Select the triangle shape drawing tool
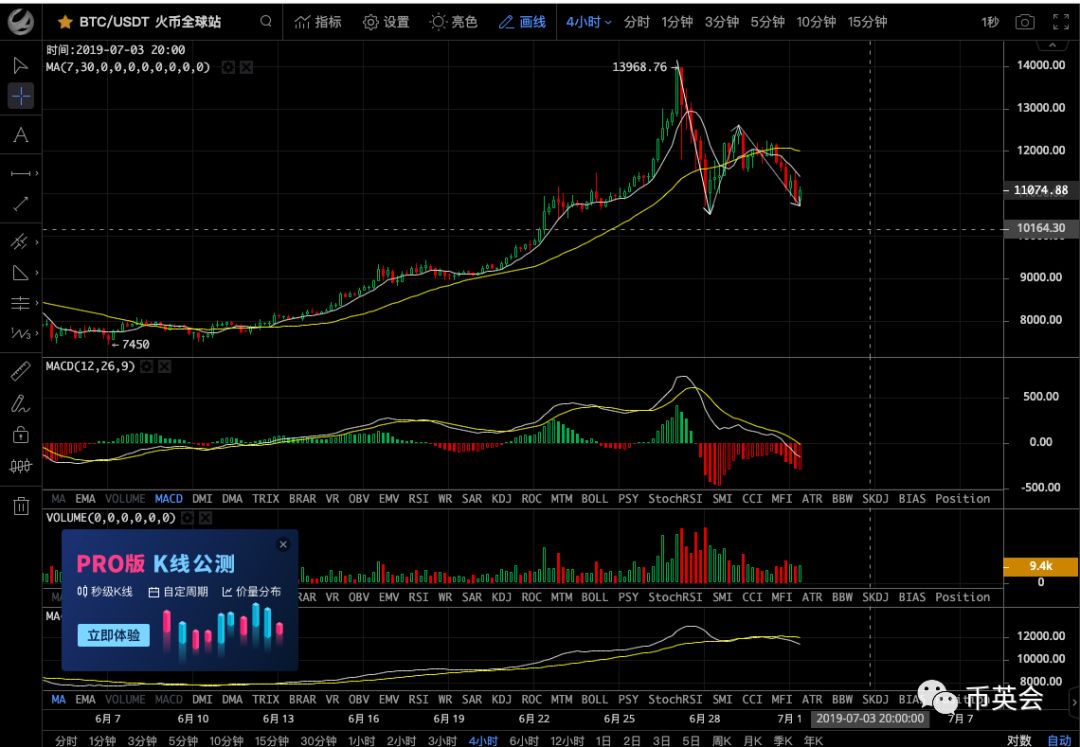This screenshot has width=1080, height=747. pos(20,273)
